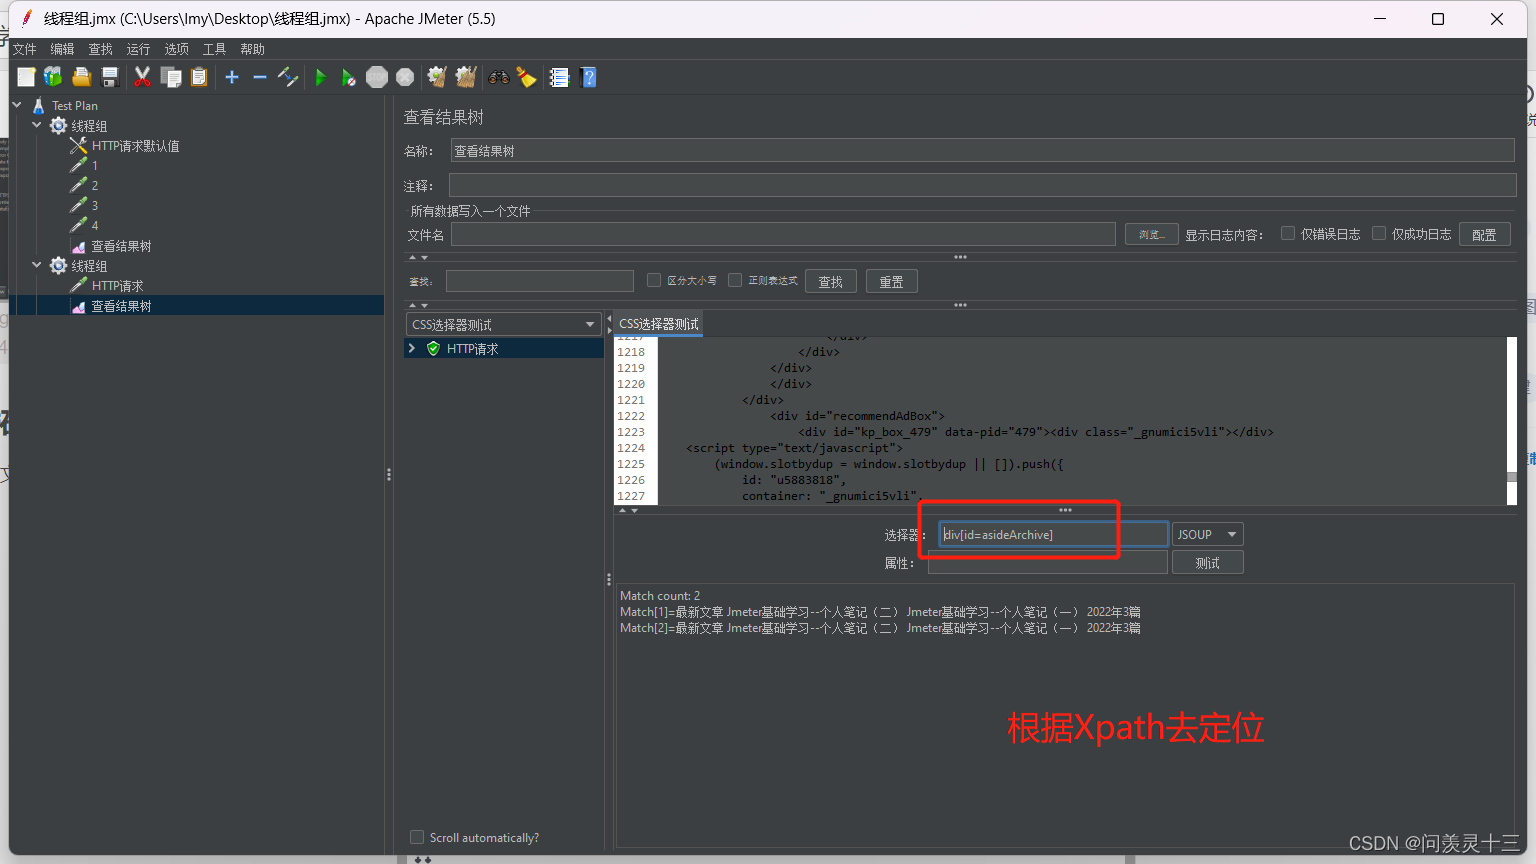Click the 重置 button
Image resolution: width=1536 pixels, height=864 pixels.
tap(892, 282)
